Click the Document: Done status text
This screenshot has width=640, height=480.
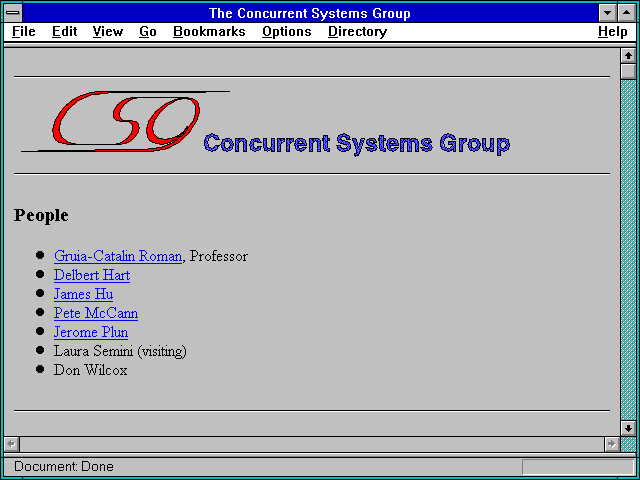pos(64,466)
